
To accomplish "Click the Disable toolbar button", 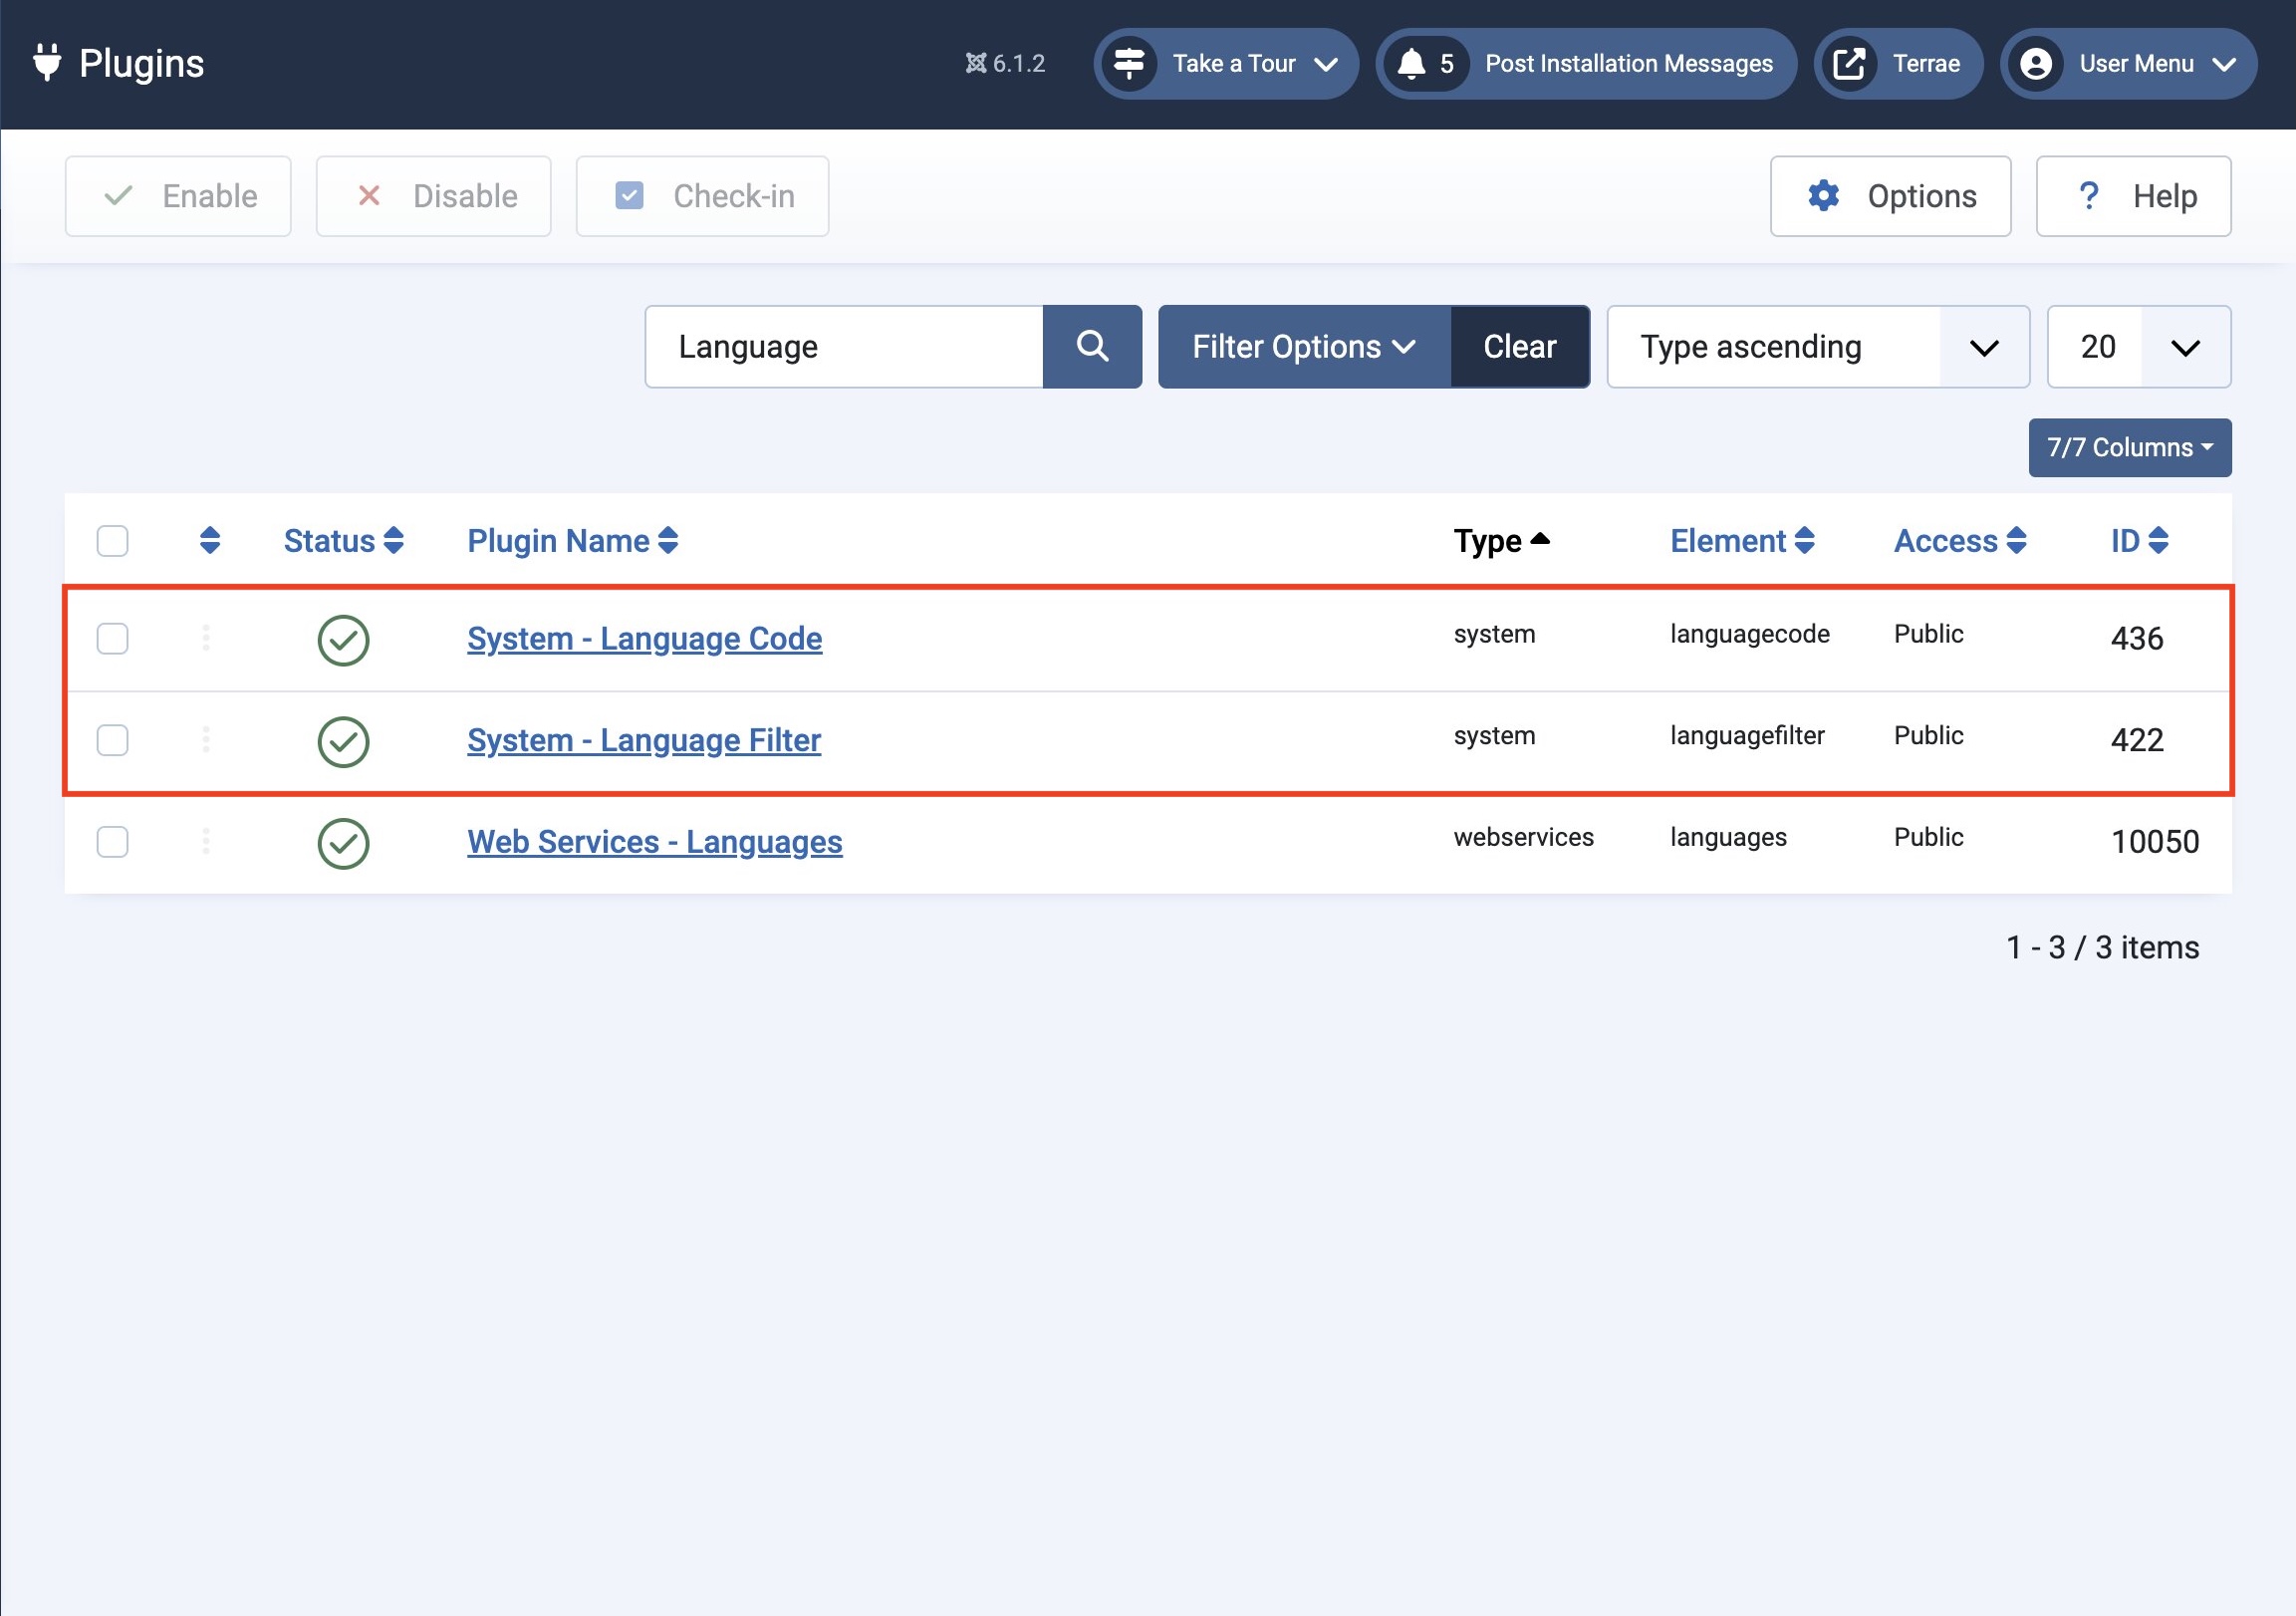I will coord(433,195).
